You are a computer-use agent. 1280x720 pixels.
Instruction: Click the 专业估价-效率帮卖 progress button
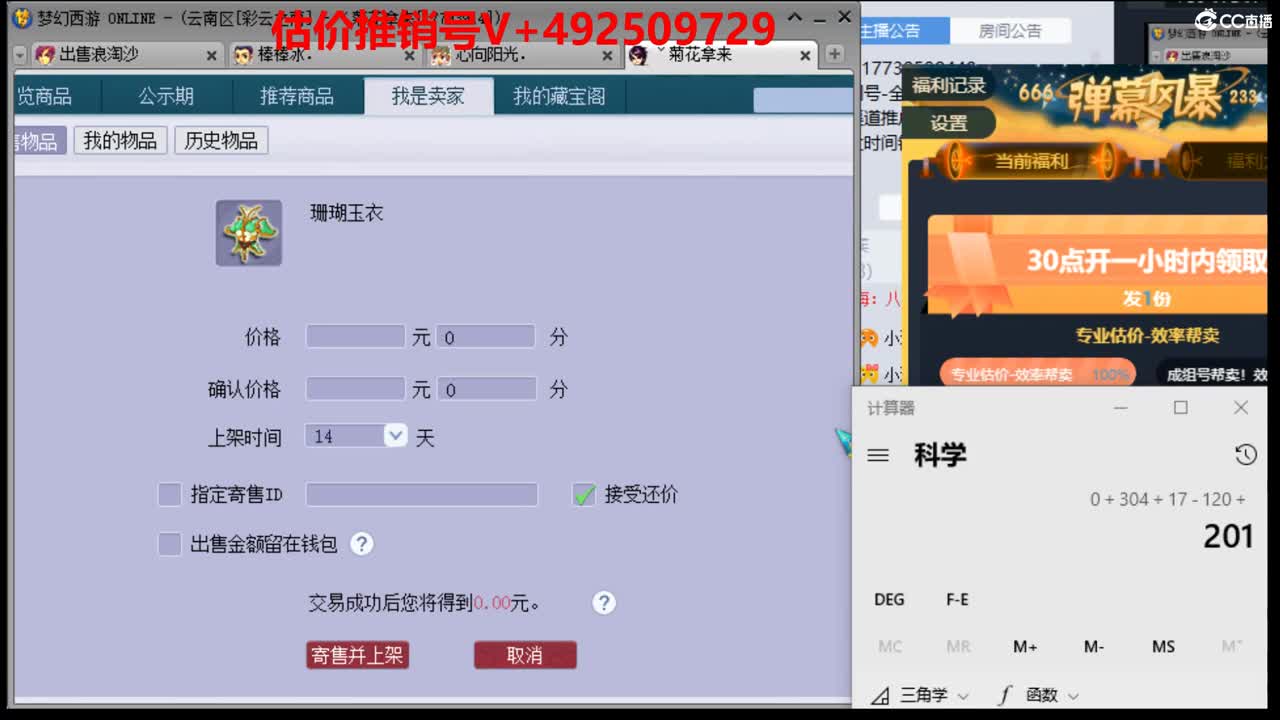(x=1038, y=375)
